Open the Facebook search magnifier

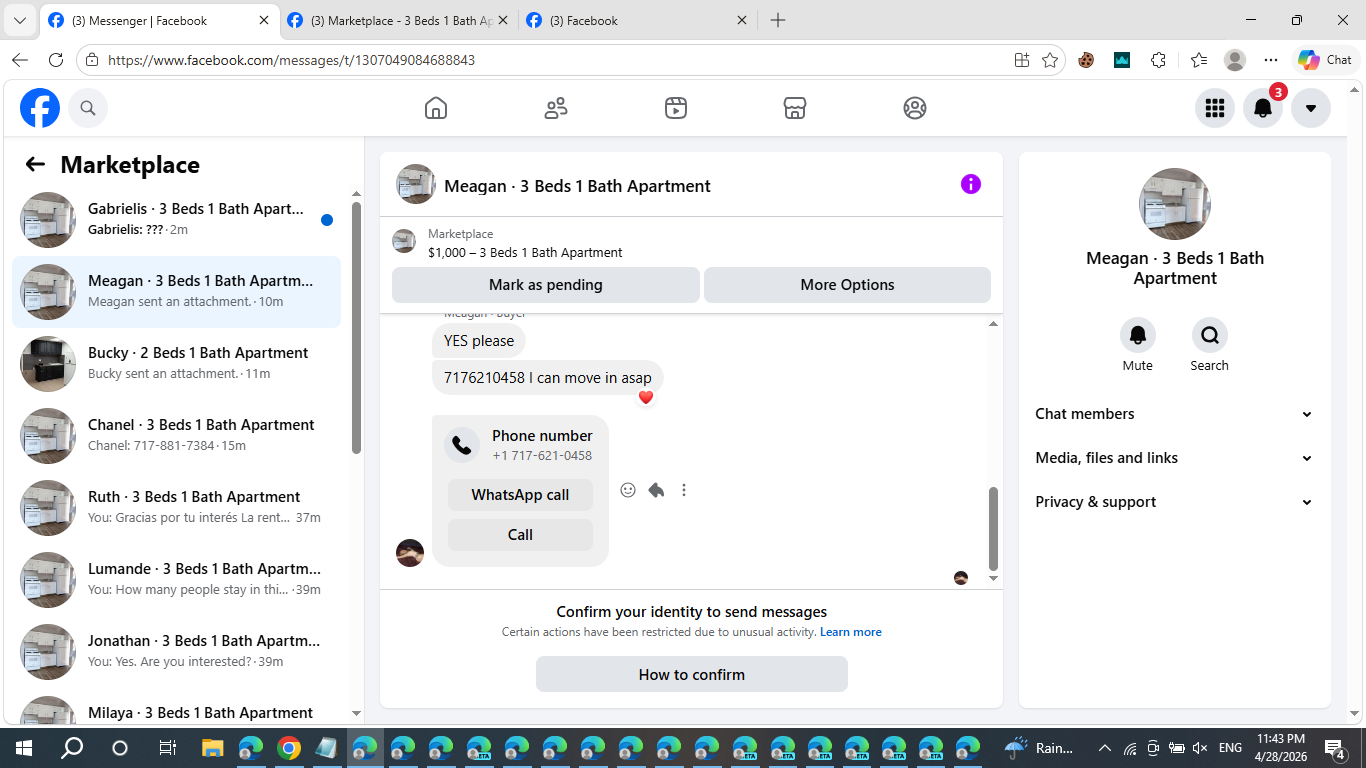click(x=88, y=108)
